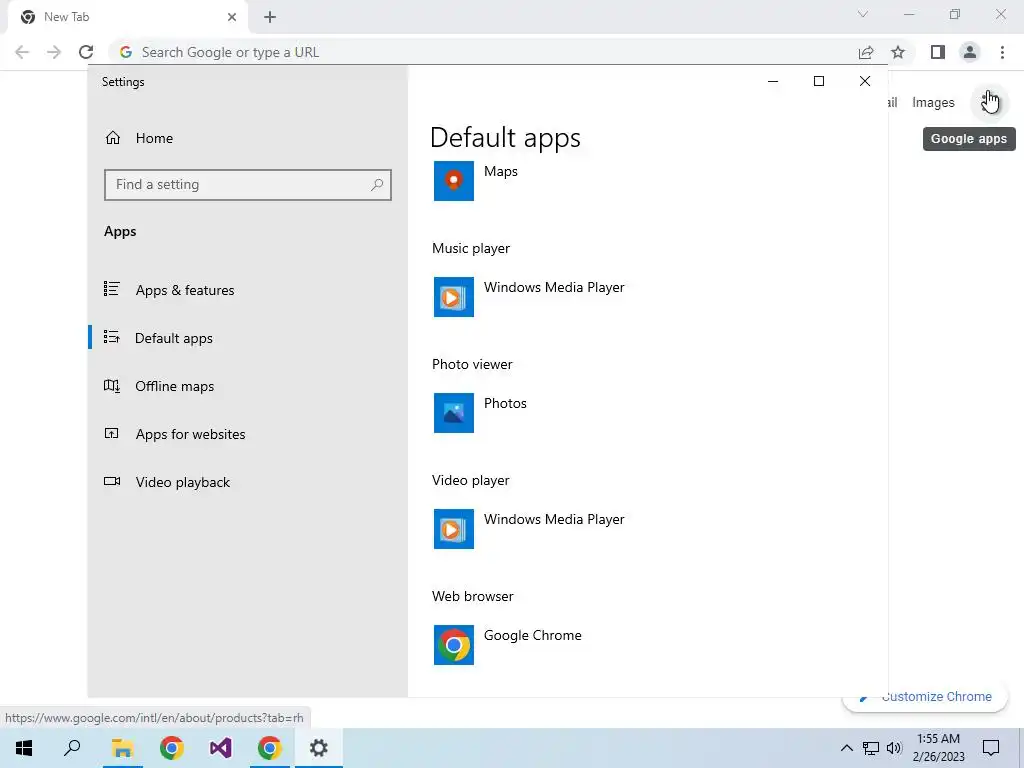1024x768 pixels.
Task: Open File Explorer from taskbar
Action: click(x=122, y=748)
